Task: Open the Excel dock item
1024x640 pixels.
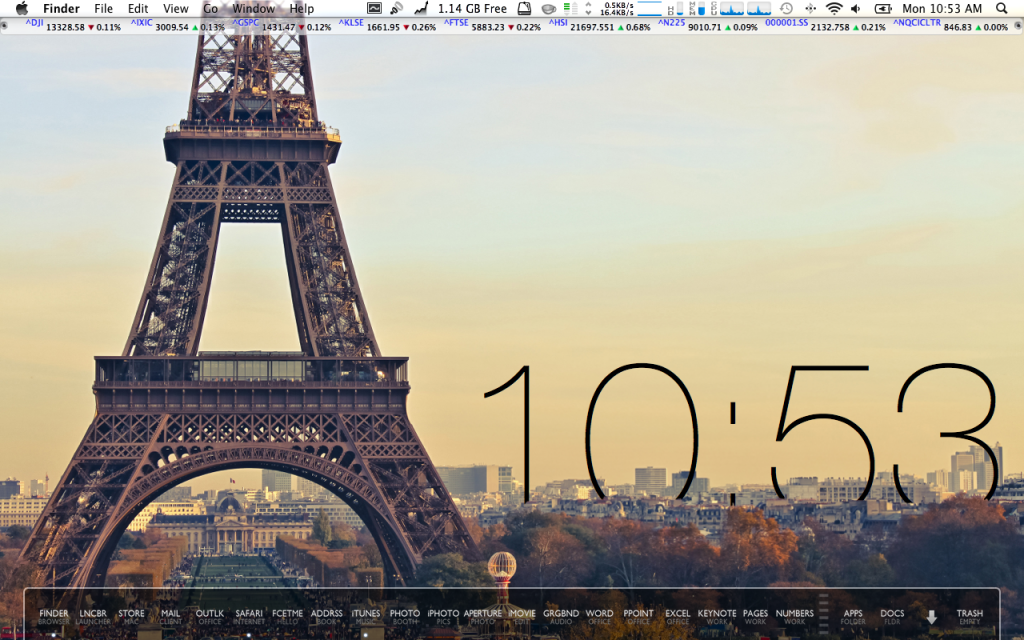Action: [677, 616]
